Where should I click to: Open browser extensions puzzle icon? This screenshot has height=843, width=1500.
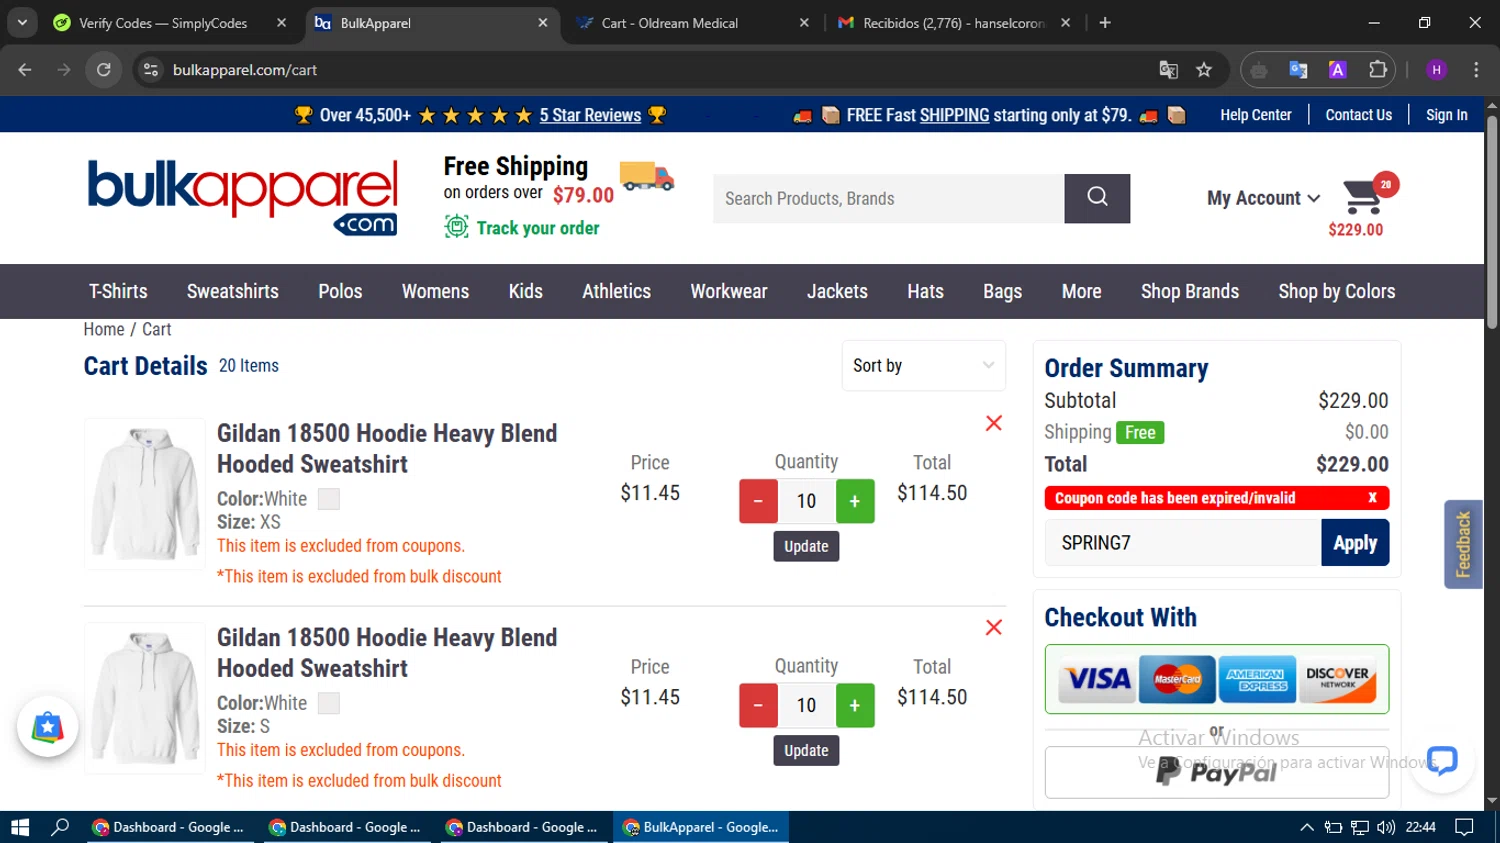point(1377,69)
